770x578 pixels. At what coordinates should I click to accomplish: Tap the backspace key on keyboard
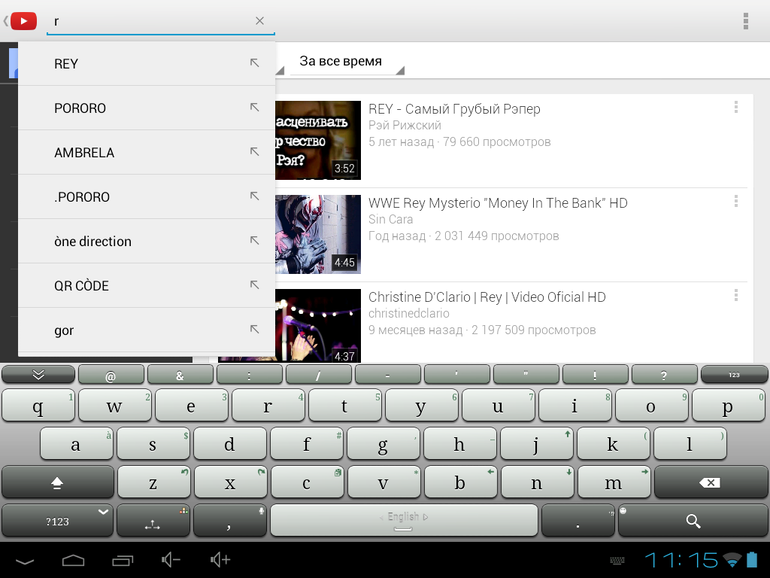pos(710,483)
